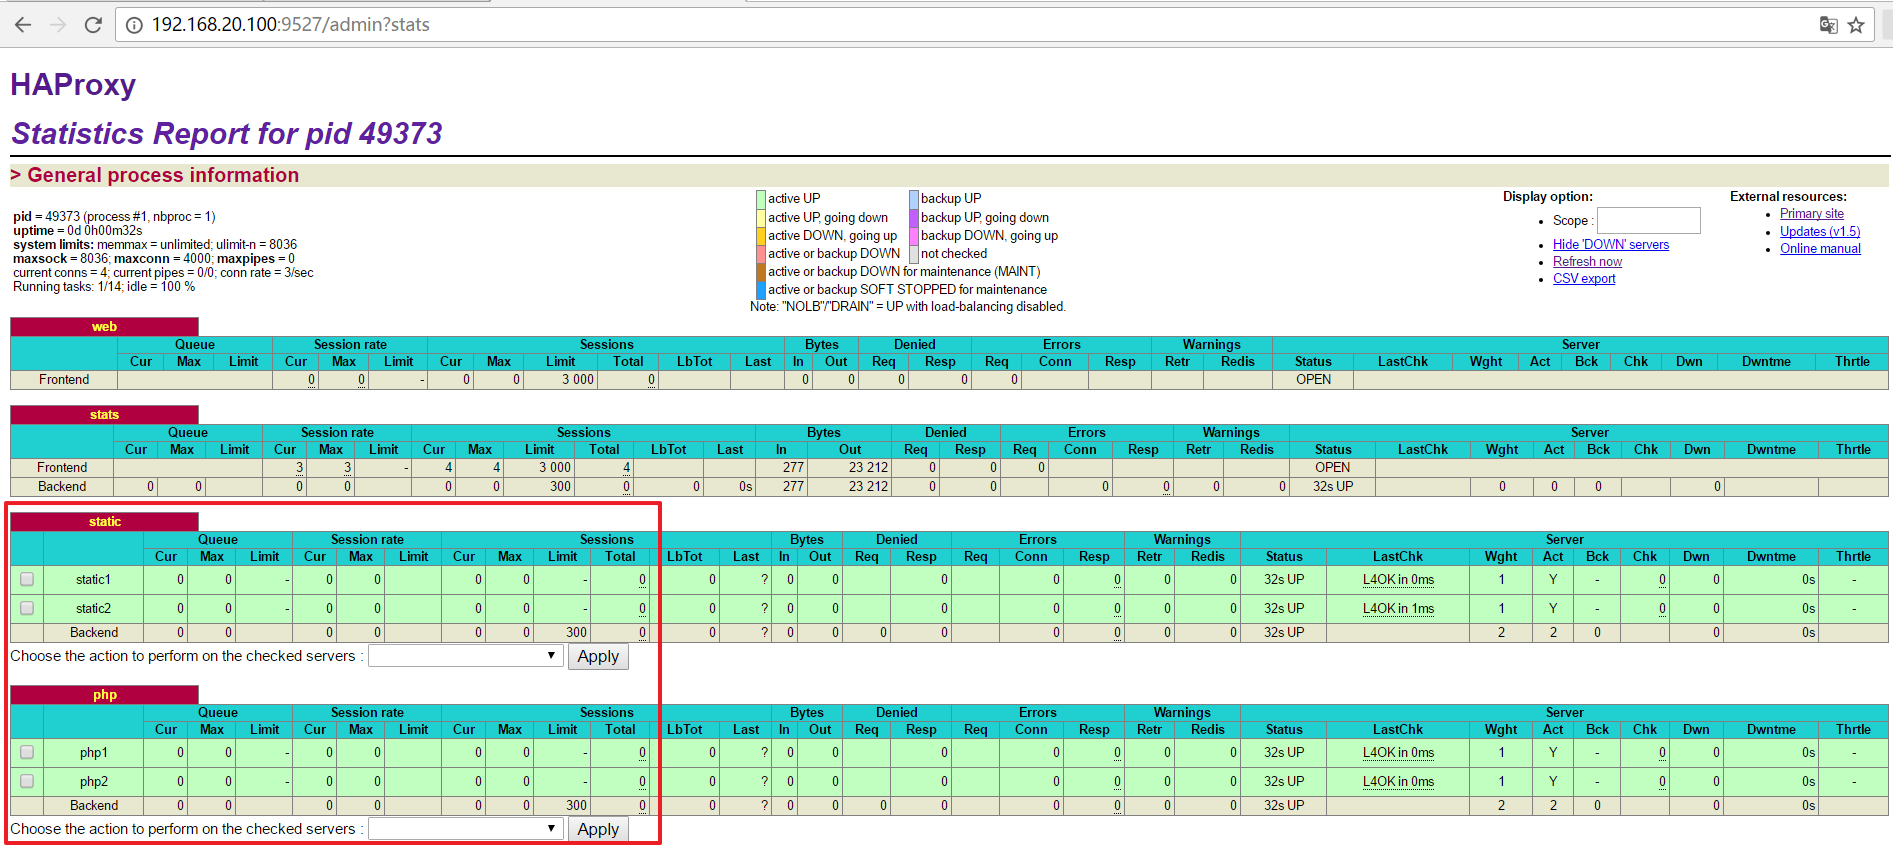Click static1 status 32s UP cell

1284,579
